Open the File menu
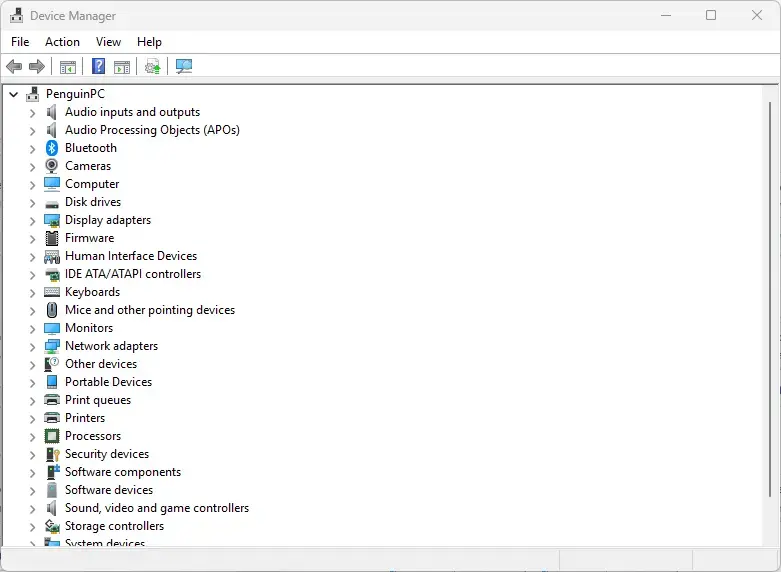 pyautogui.click(x=20, y=42)
